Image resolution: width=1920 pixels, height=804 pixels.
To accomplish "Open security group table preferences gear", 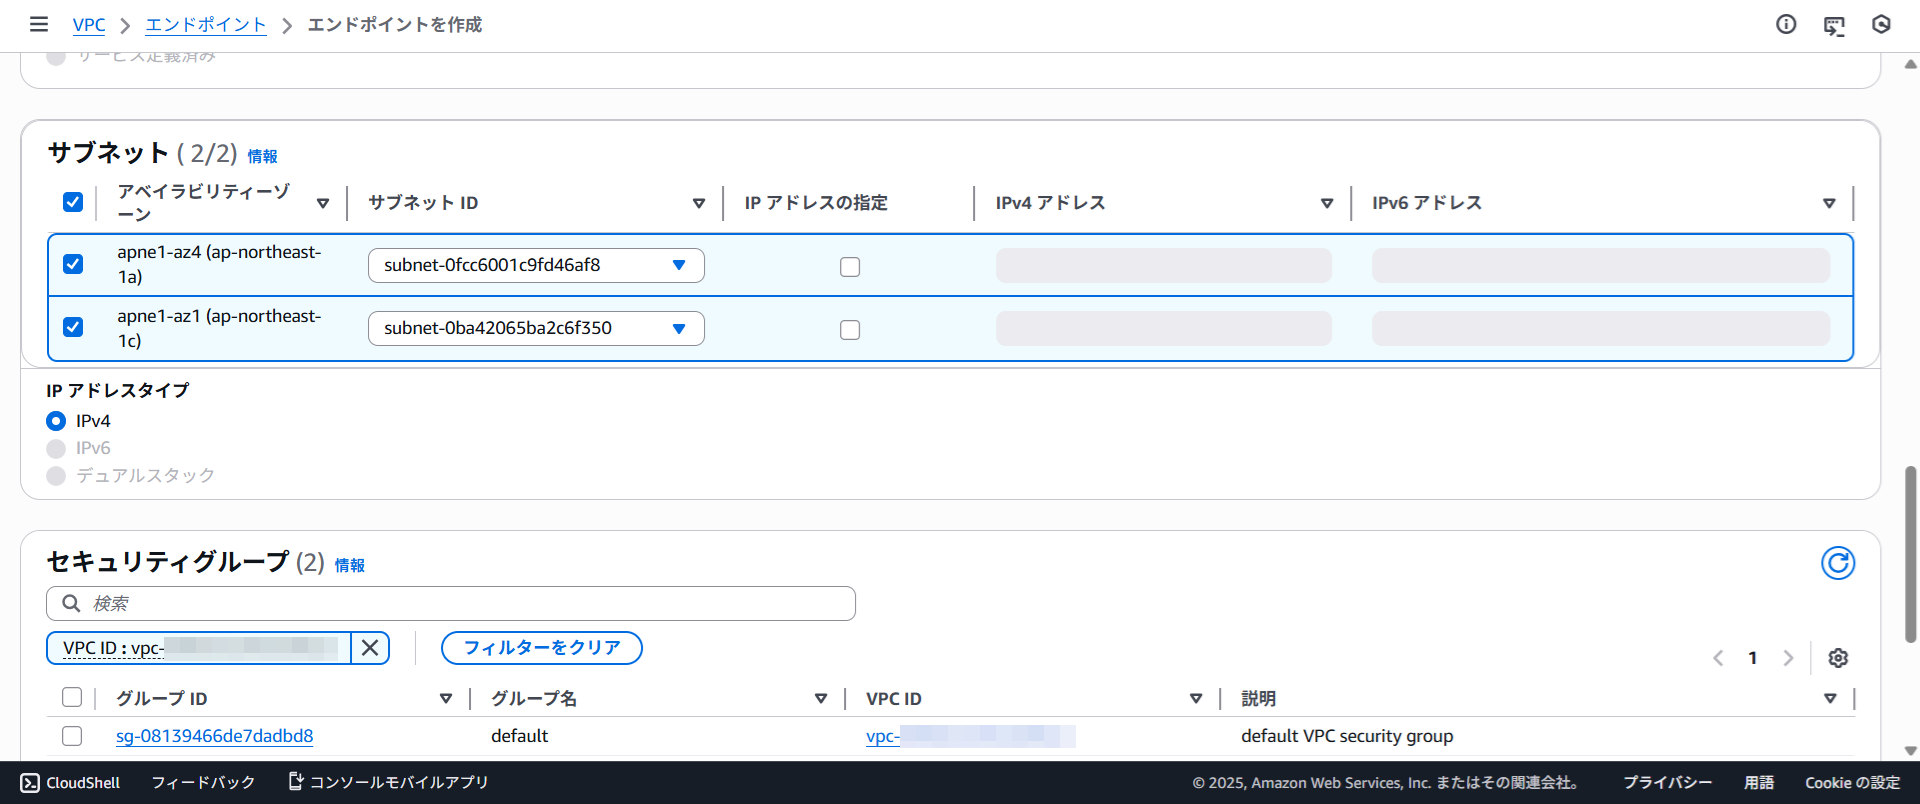I will [x=1838, y=658].
